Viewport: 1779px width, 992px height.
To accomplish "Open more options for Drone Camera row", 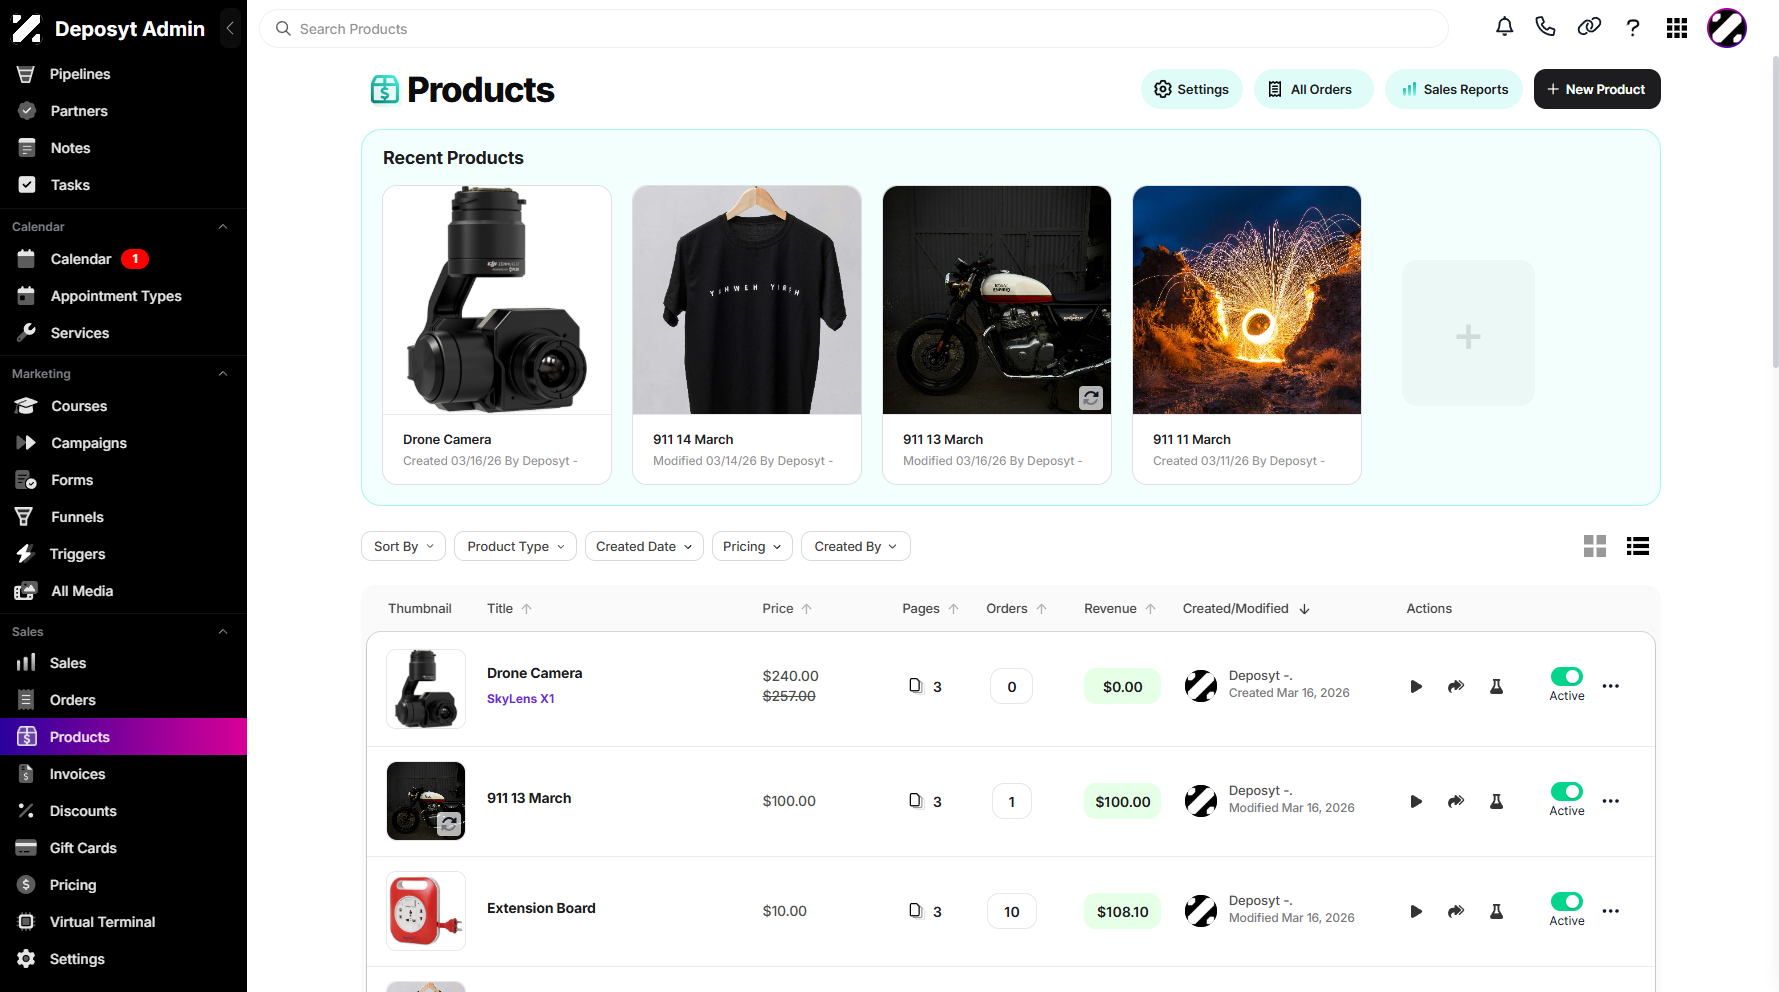I will [1611, 686].
